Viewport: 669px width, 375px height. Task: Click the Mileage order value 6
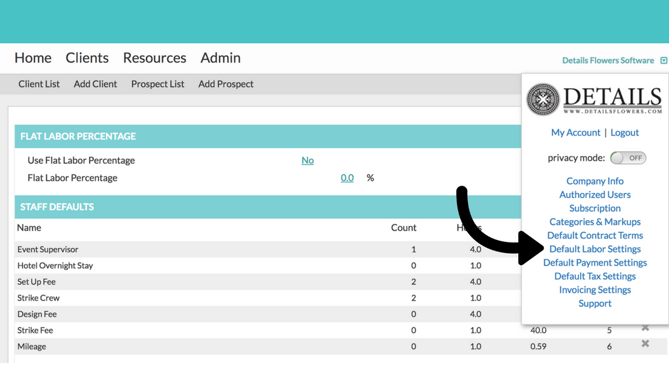pos(609,346)
